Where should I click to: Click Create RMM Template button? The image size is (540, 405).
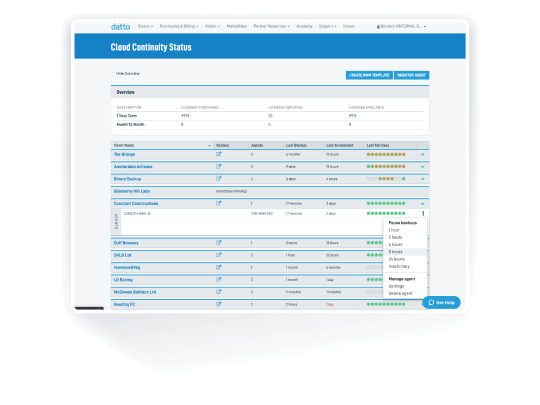369,75
